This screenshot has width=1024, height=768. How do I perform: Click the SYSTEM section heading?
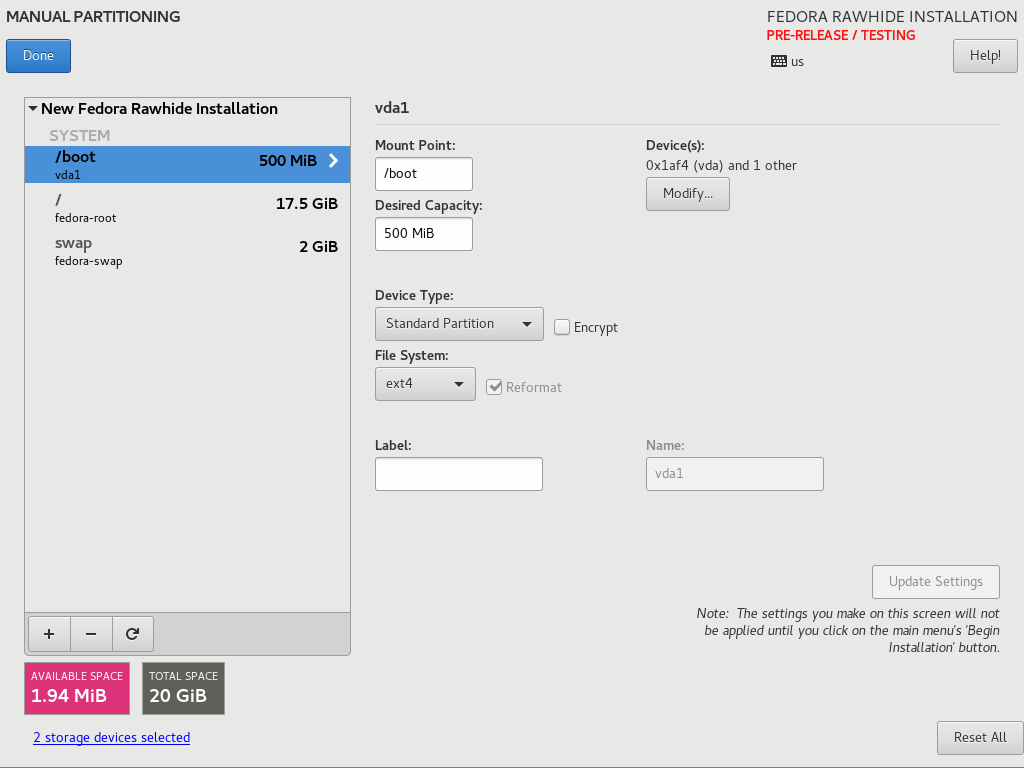80,136
